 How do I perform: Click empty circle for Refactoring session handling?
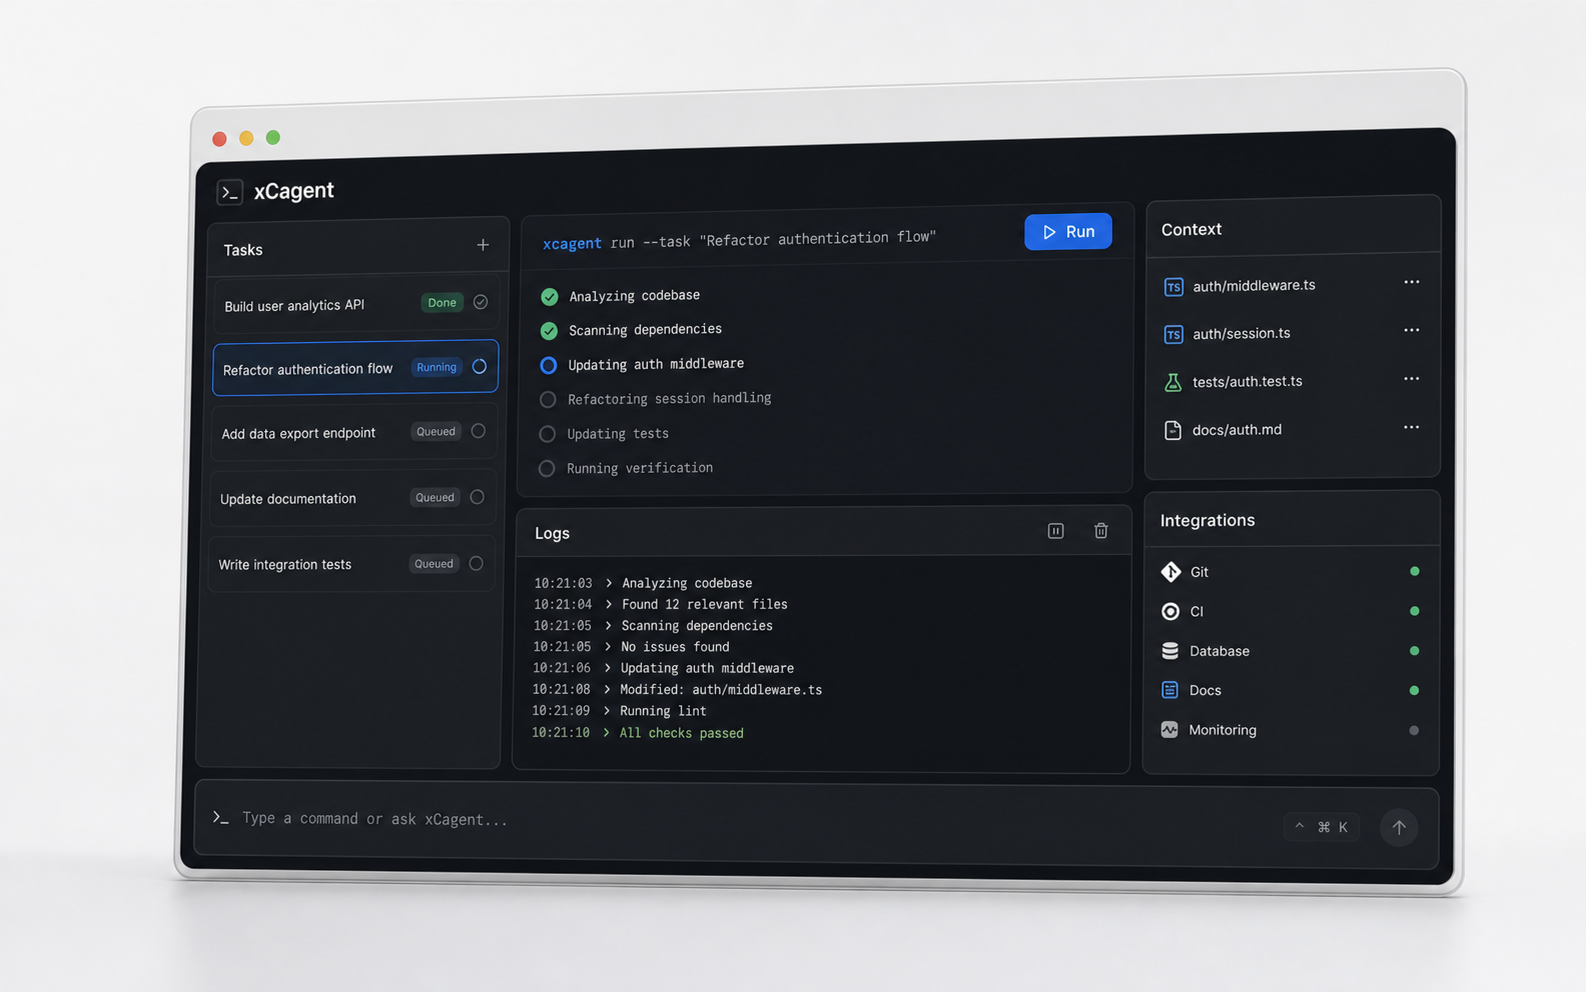(548, 400)
